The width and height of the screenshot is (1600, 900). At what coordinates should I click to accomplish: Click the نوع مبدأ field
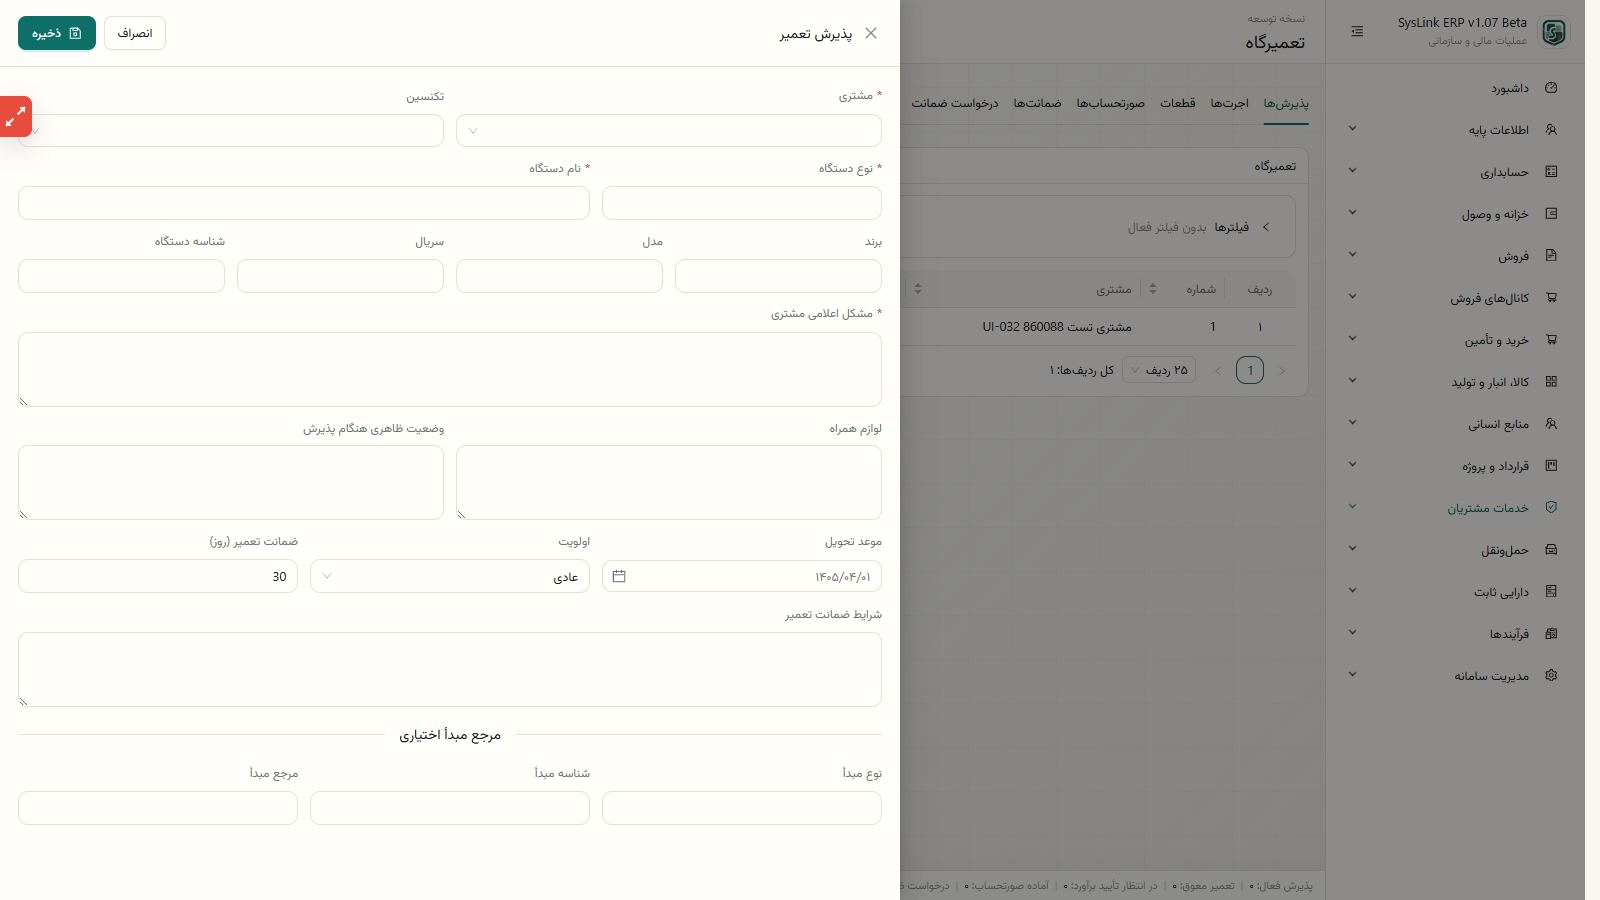pos(742,808)
